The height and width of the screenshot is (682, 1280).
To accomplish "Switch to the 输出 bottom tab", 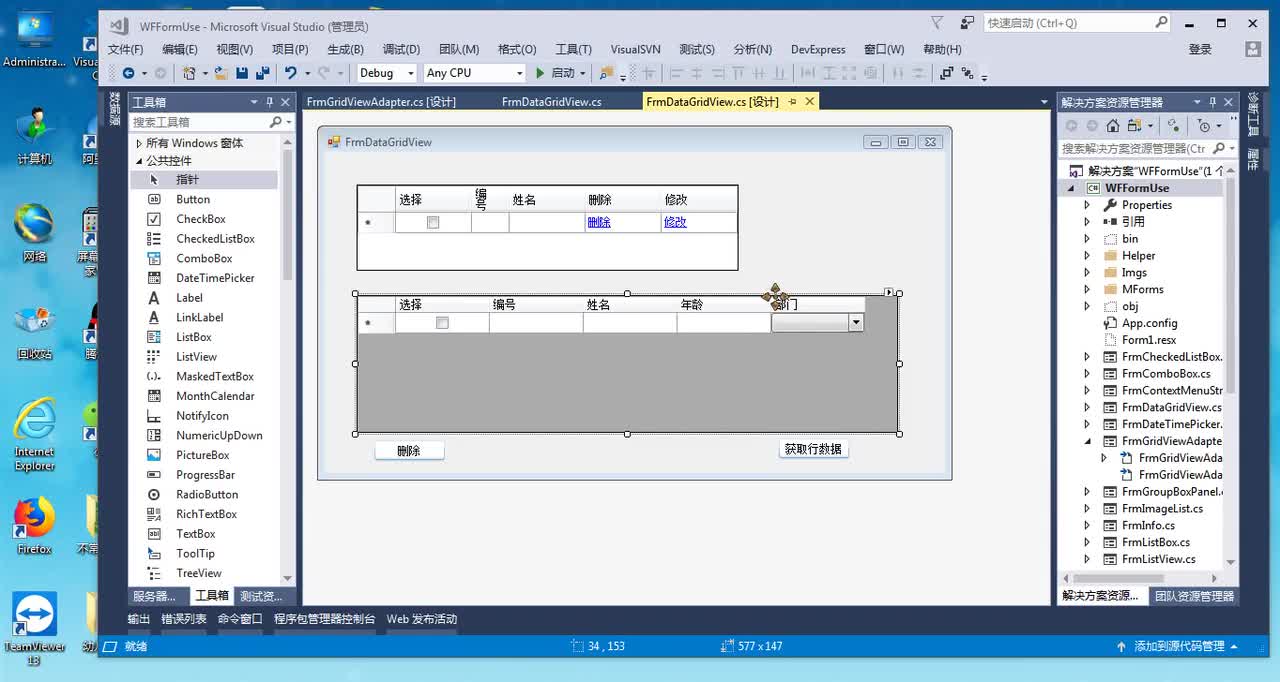I will click(138, 619).
